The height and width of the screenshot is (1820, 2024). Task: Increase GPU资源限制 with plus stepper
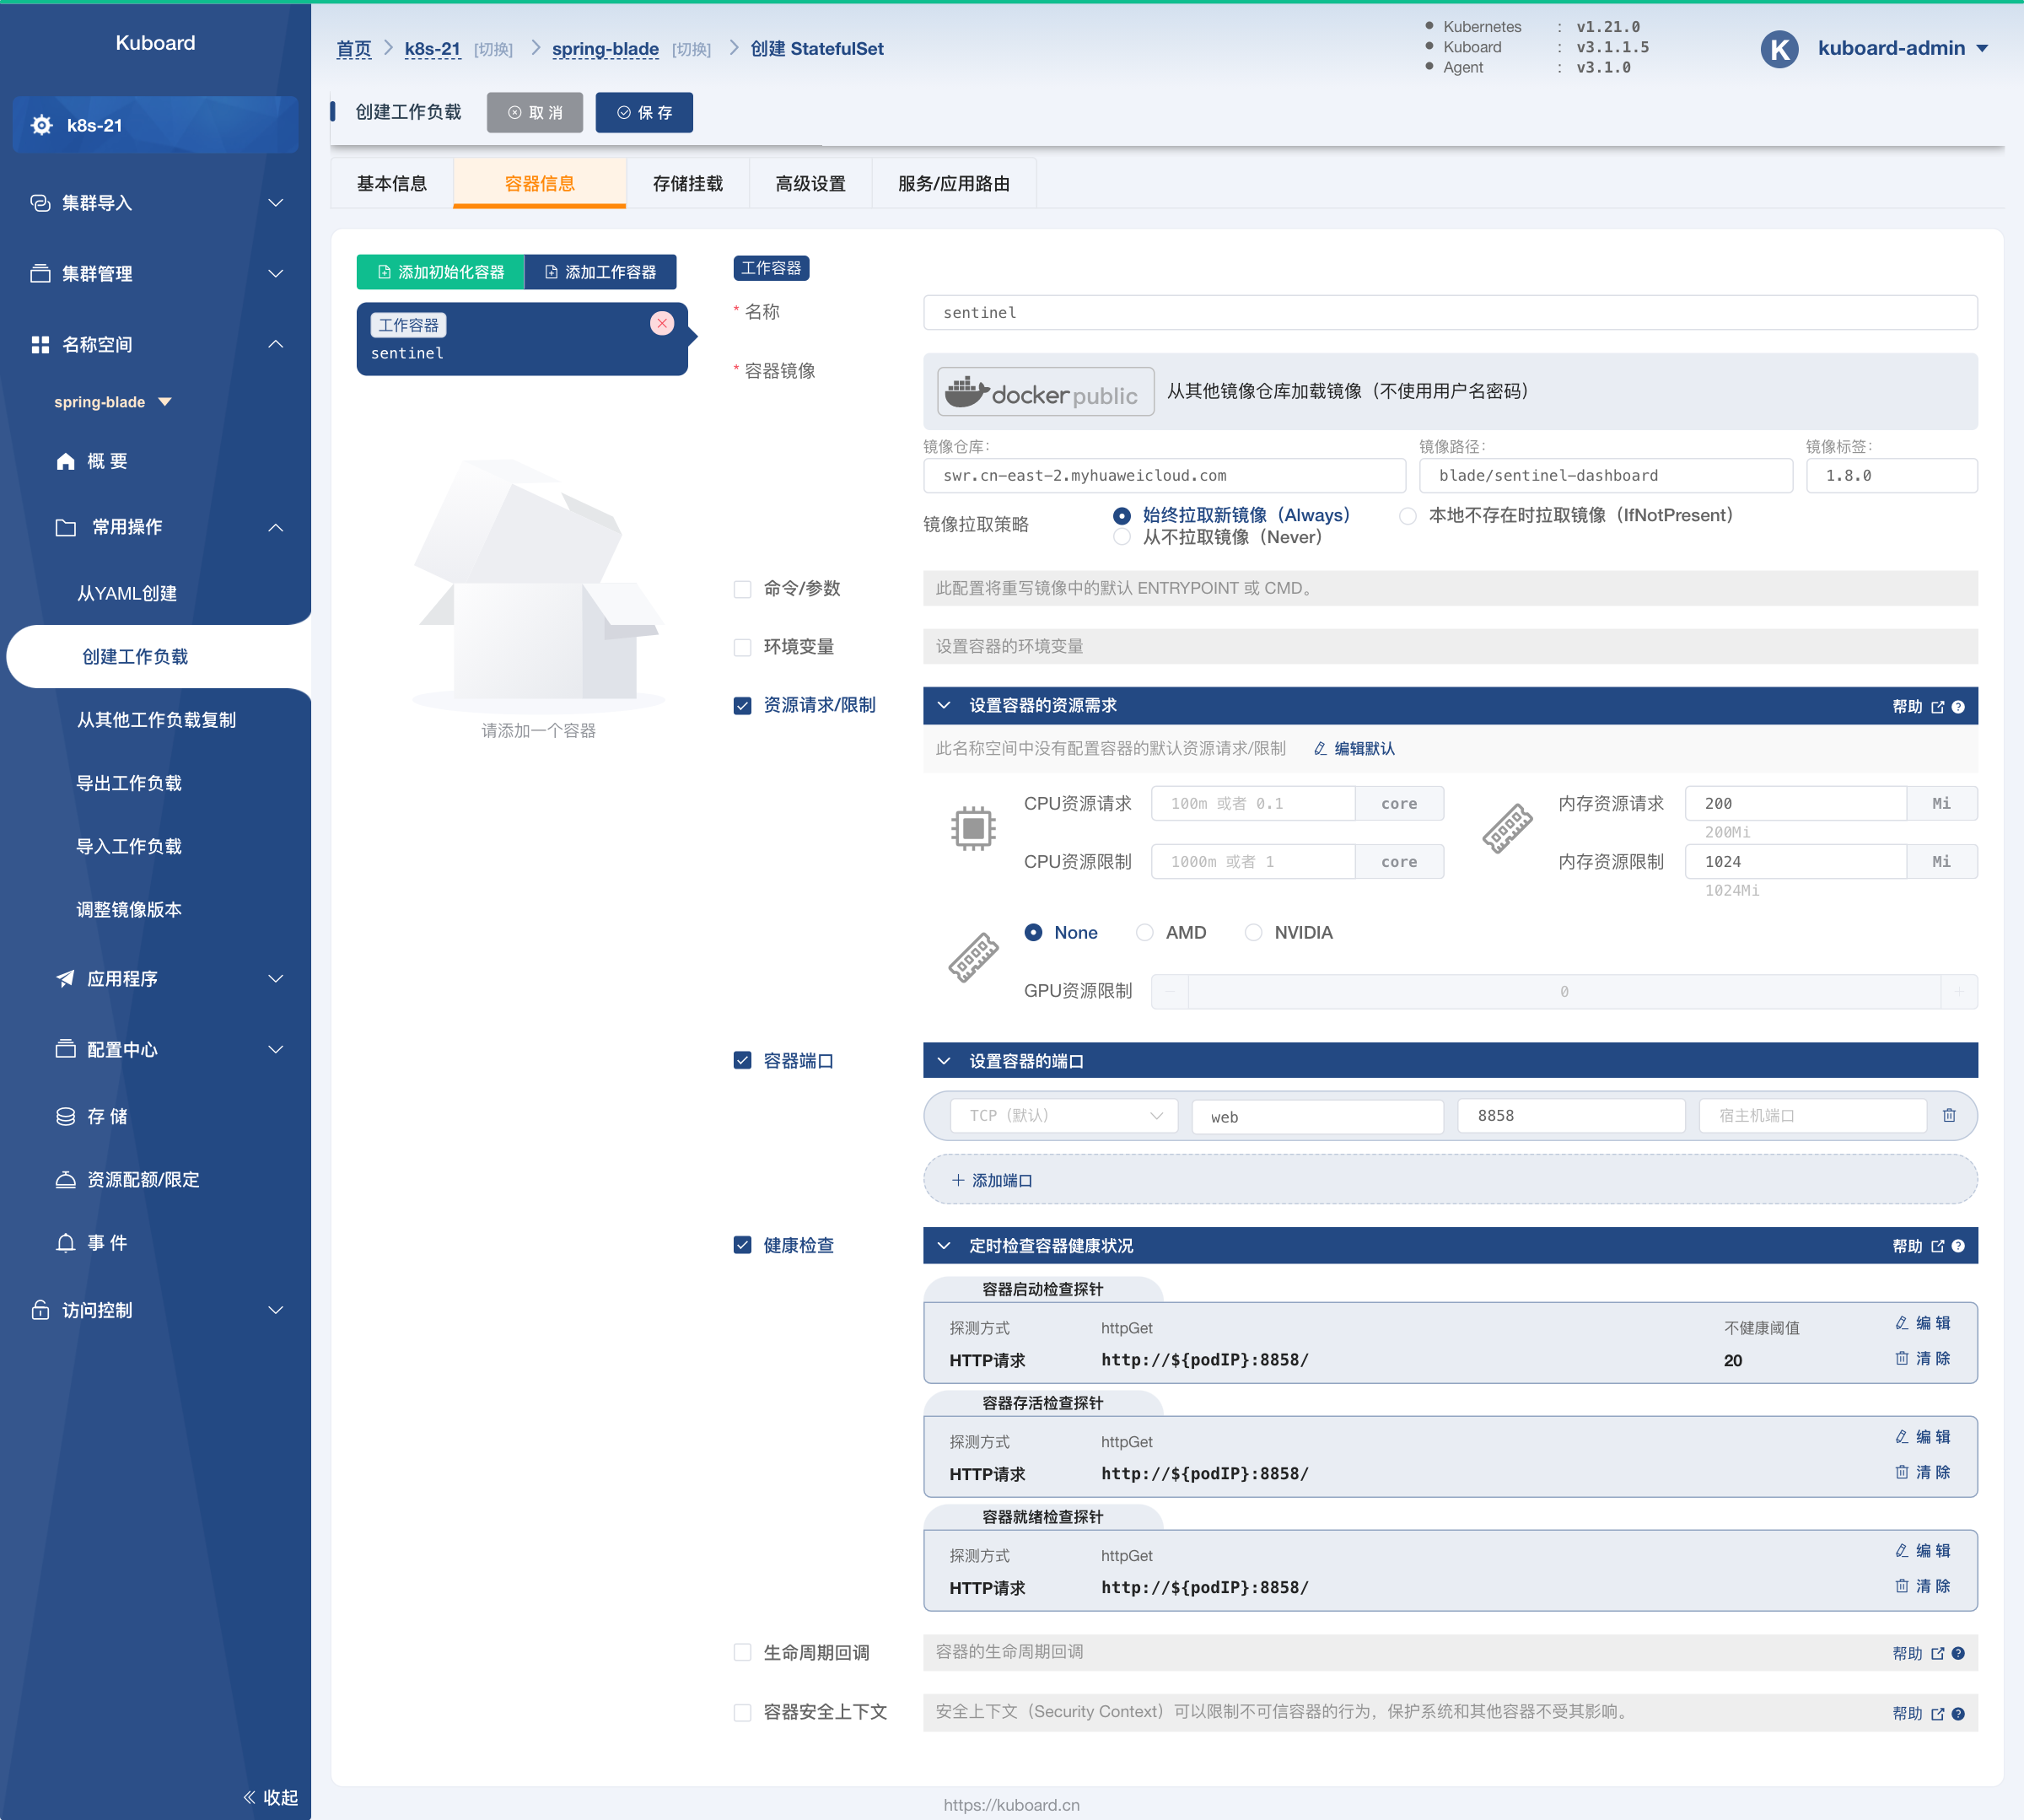point(1959,992)
